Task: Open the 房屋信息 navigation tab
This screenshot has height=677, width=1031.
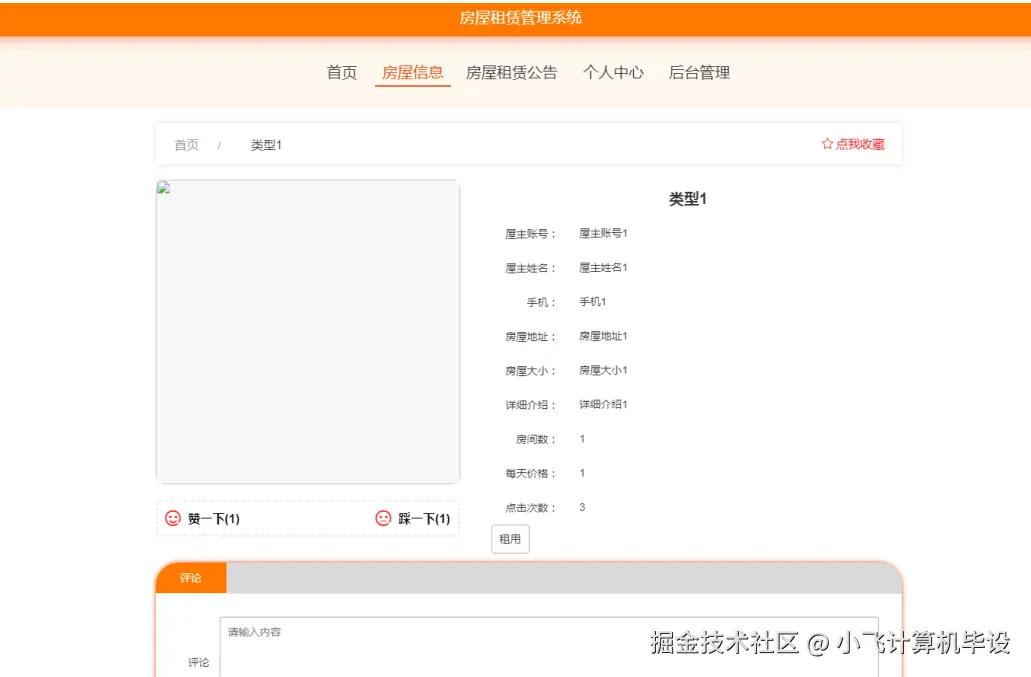Action: (x=412, y=72)
